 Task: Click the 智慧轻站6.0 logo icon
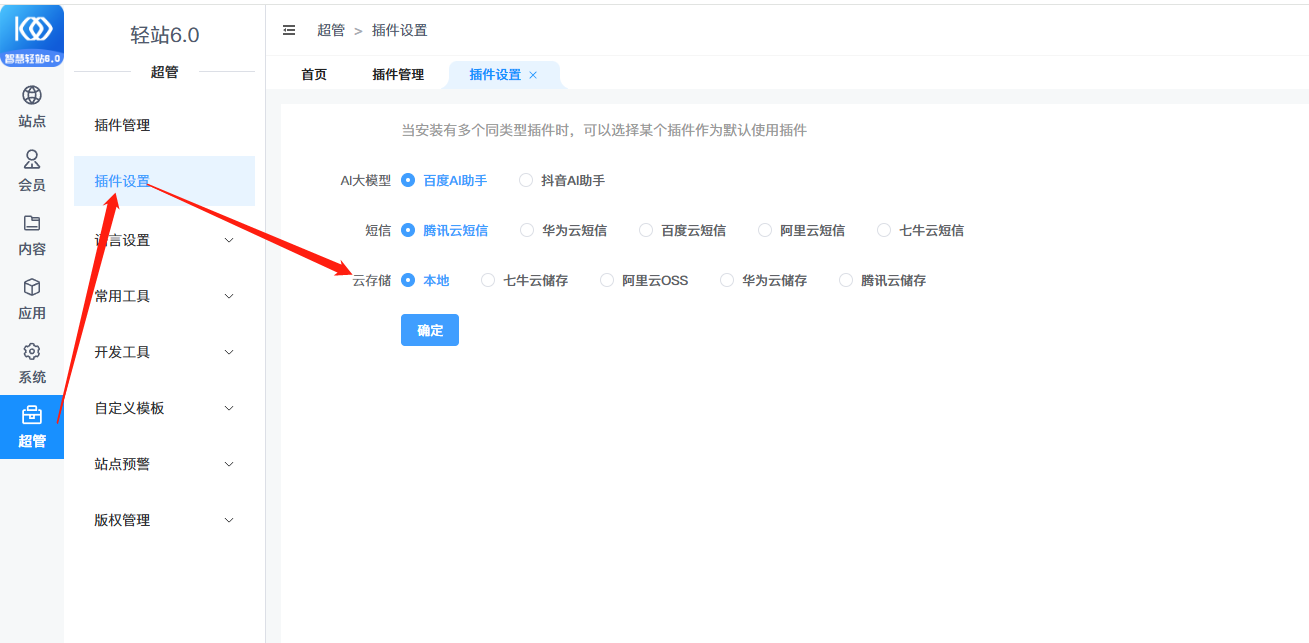[x=32, y=35]
